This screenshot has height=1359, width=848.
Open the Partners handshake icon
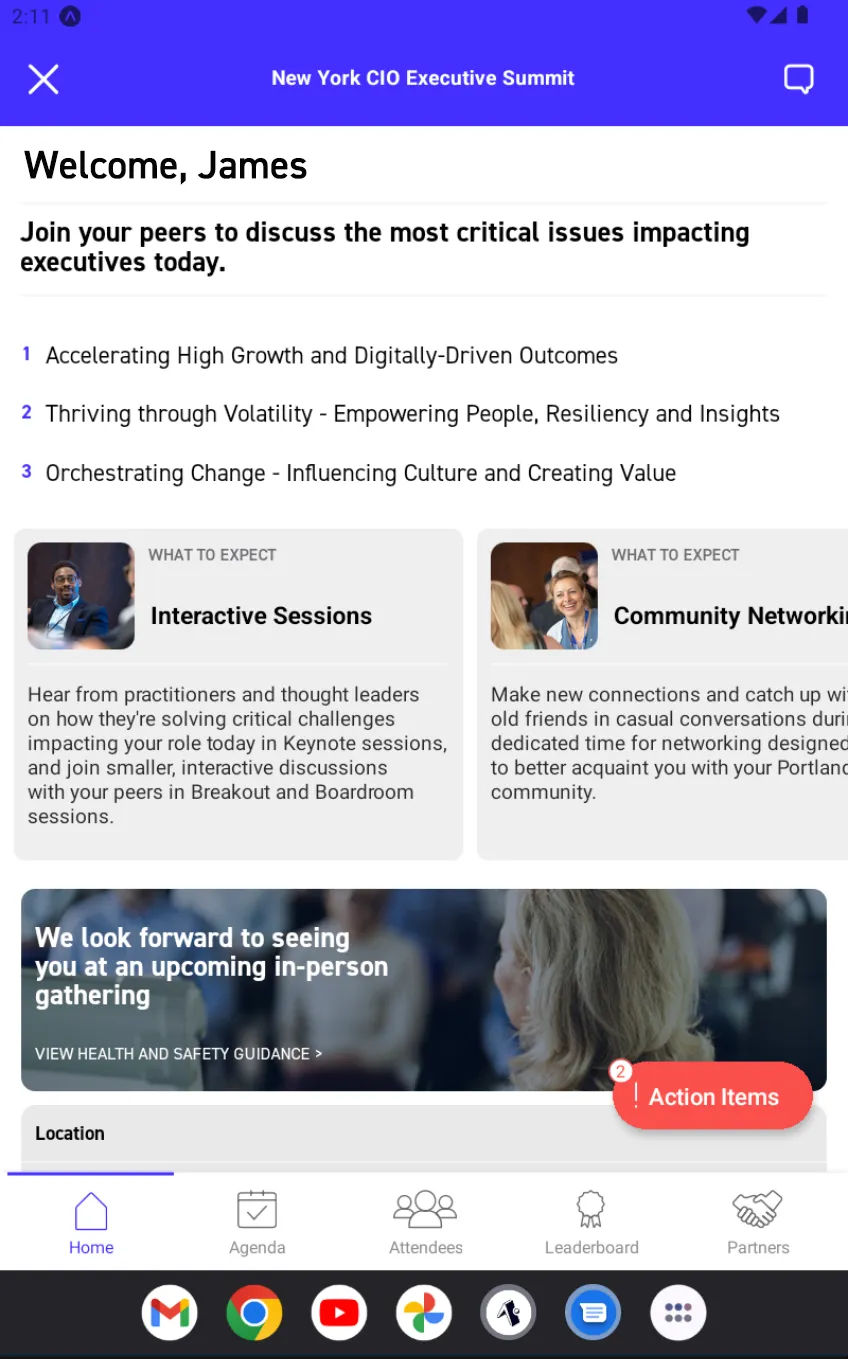(x=758, y=1209)
